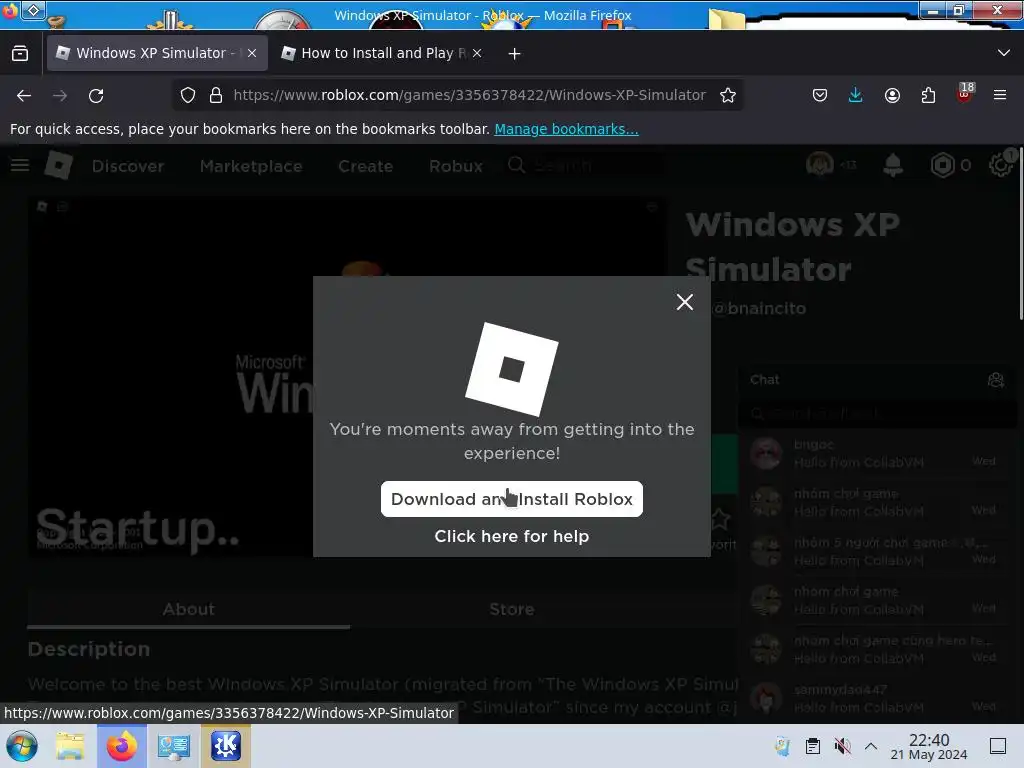Click the taskbar clock showing 22:40
This screenshot has height=768, width=1024.
(x=929, y=746)
